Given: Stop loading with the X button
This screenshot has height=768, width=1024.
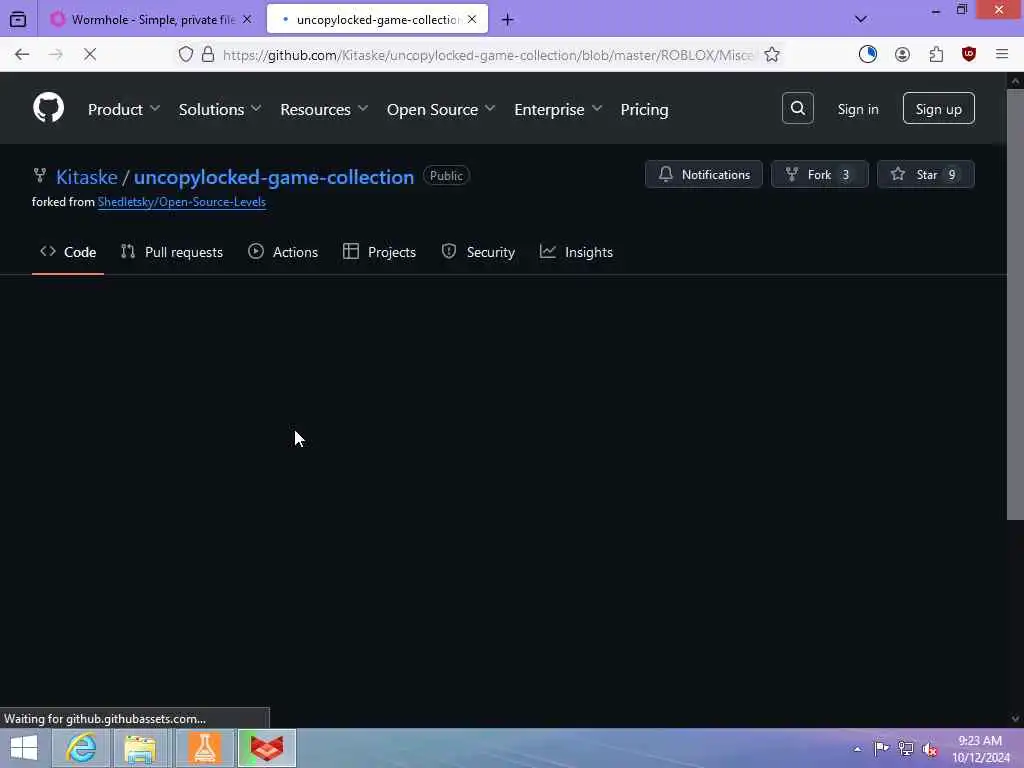Looking at the screenshot, I should (90, 55).
